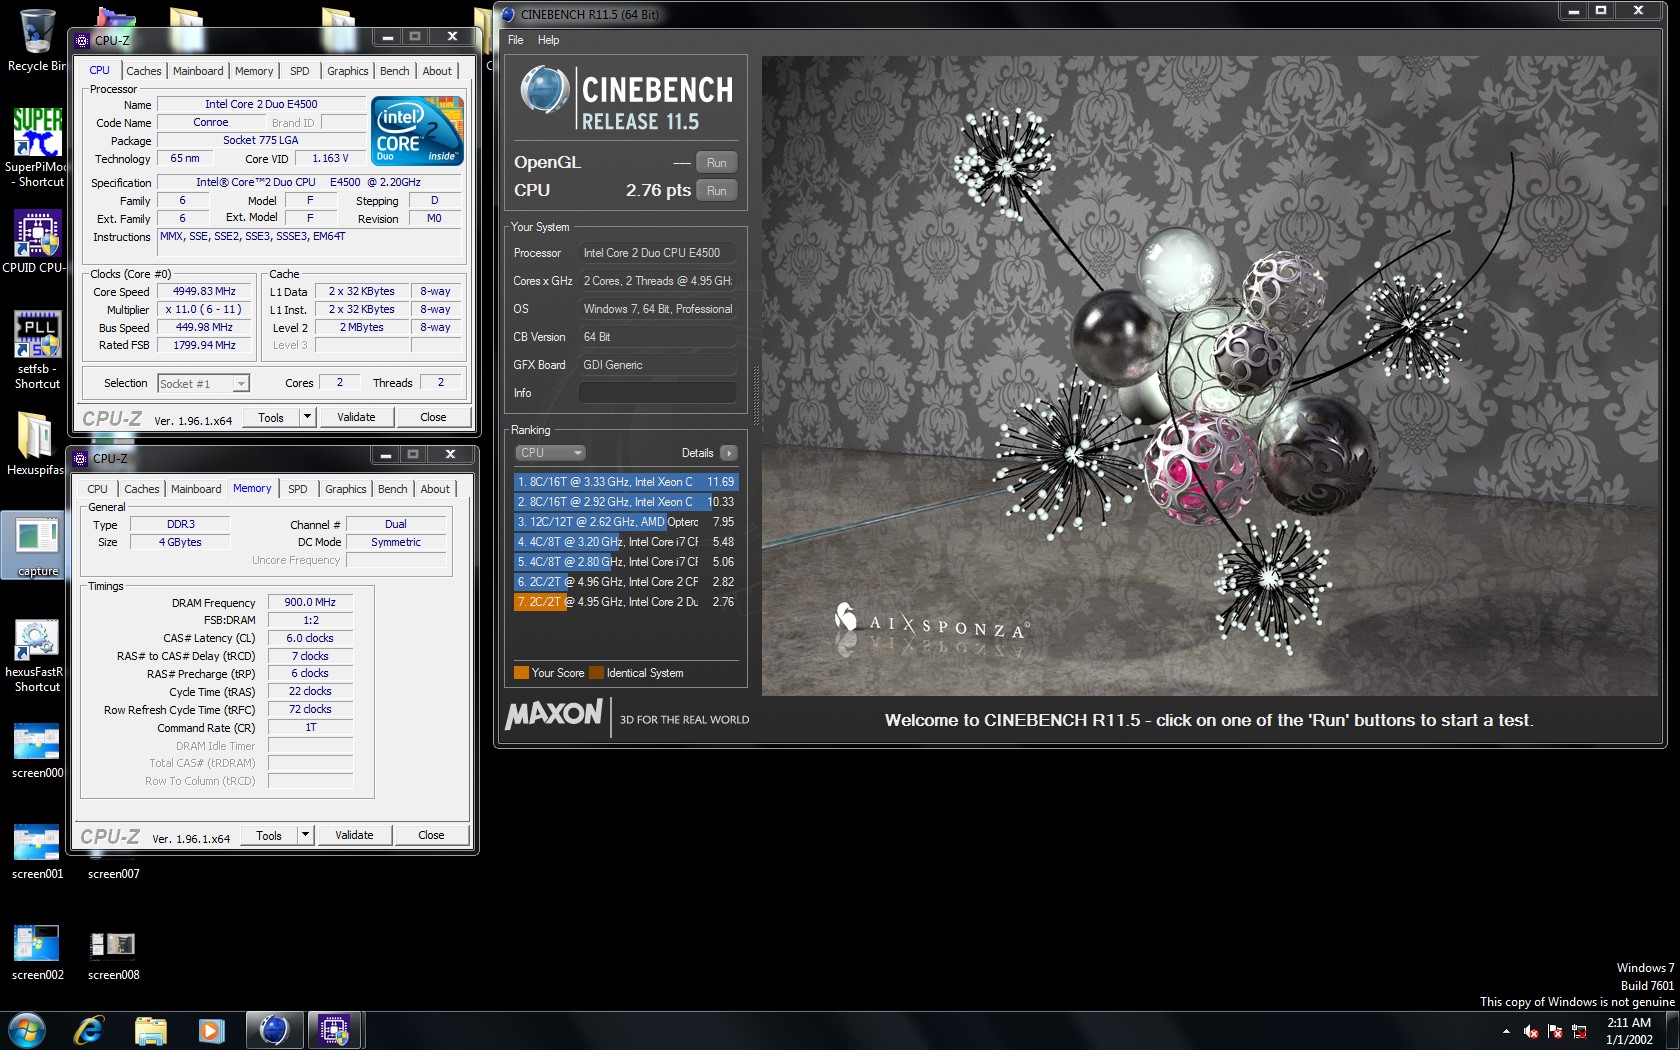This screenshot has width=1680, height=1050.
Task: Click the Cinebench rendered scene image
Action: 1212,376
